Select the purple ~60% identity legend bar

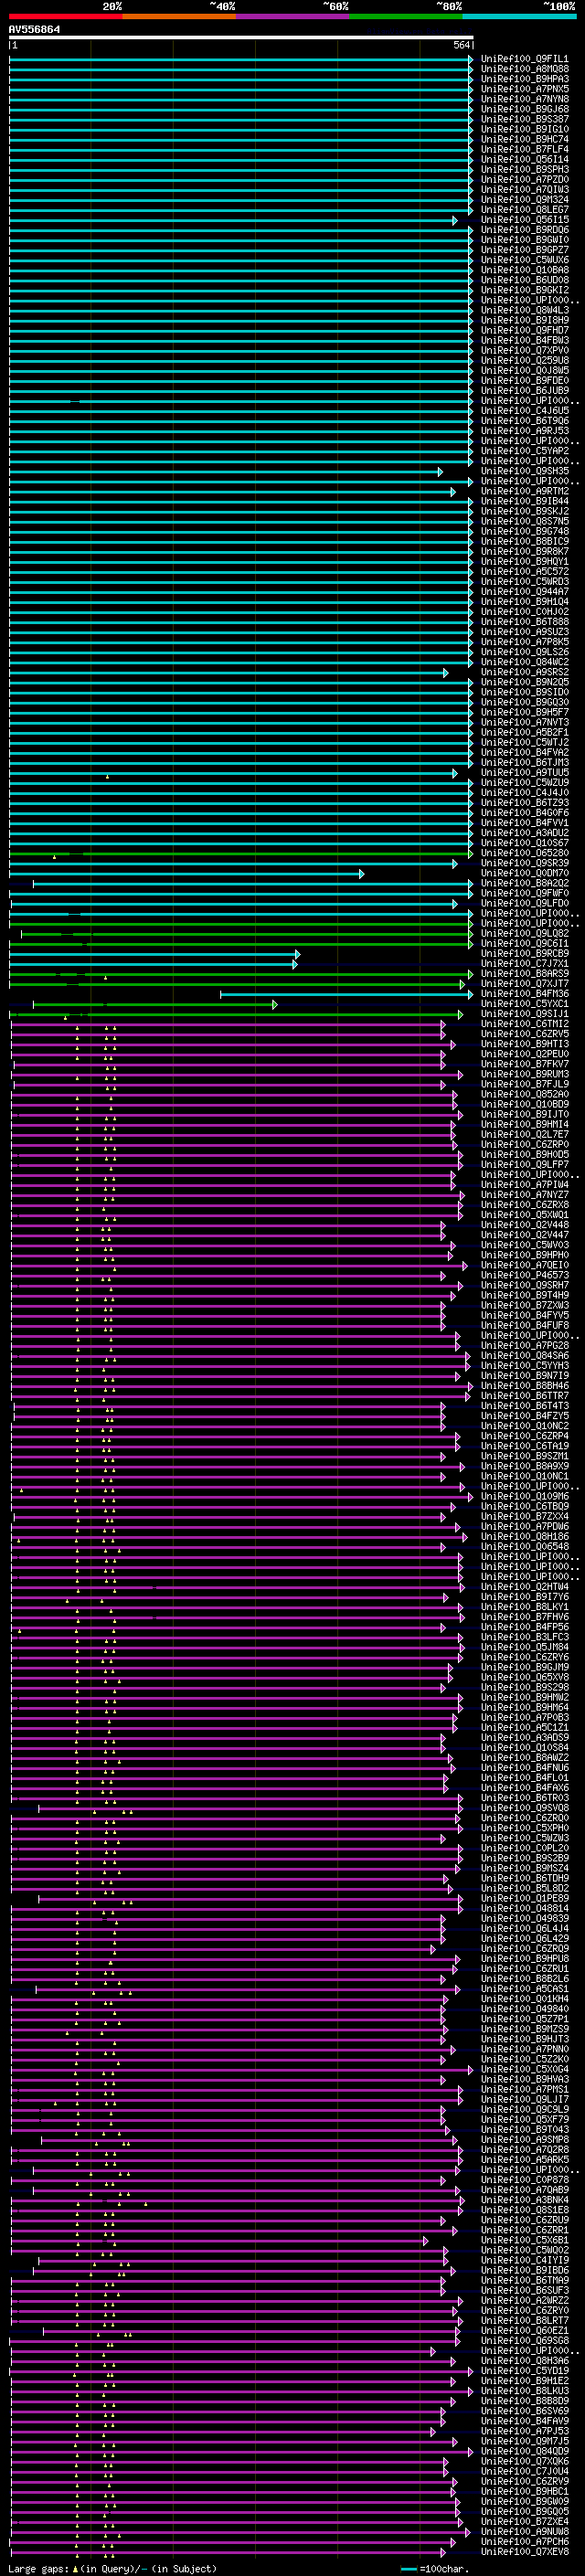click(x=293, y=16)
